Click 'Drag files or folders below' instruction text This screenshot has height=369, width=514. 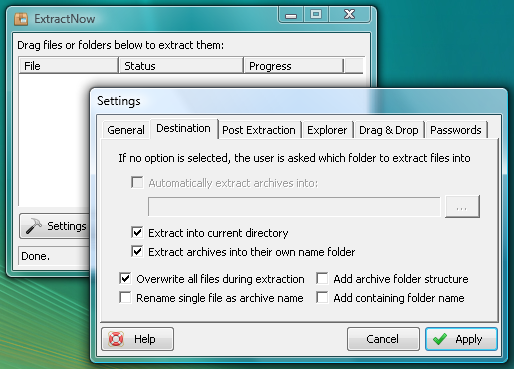[121, 45]
